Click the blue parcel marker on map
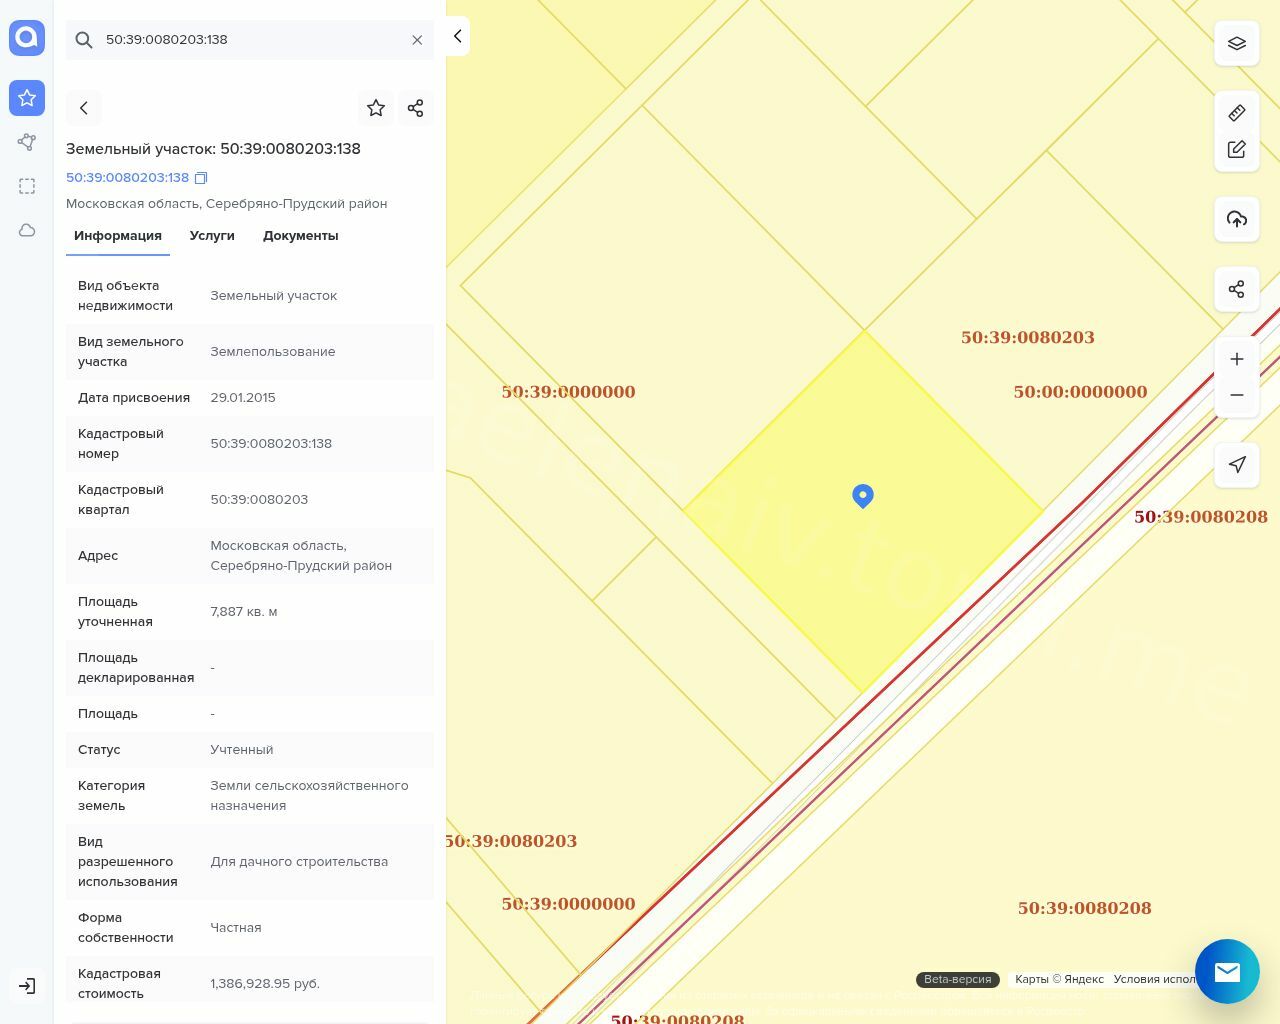Image resolution: width=1280 pixels, height=1024 pixels. (863, 496)
